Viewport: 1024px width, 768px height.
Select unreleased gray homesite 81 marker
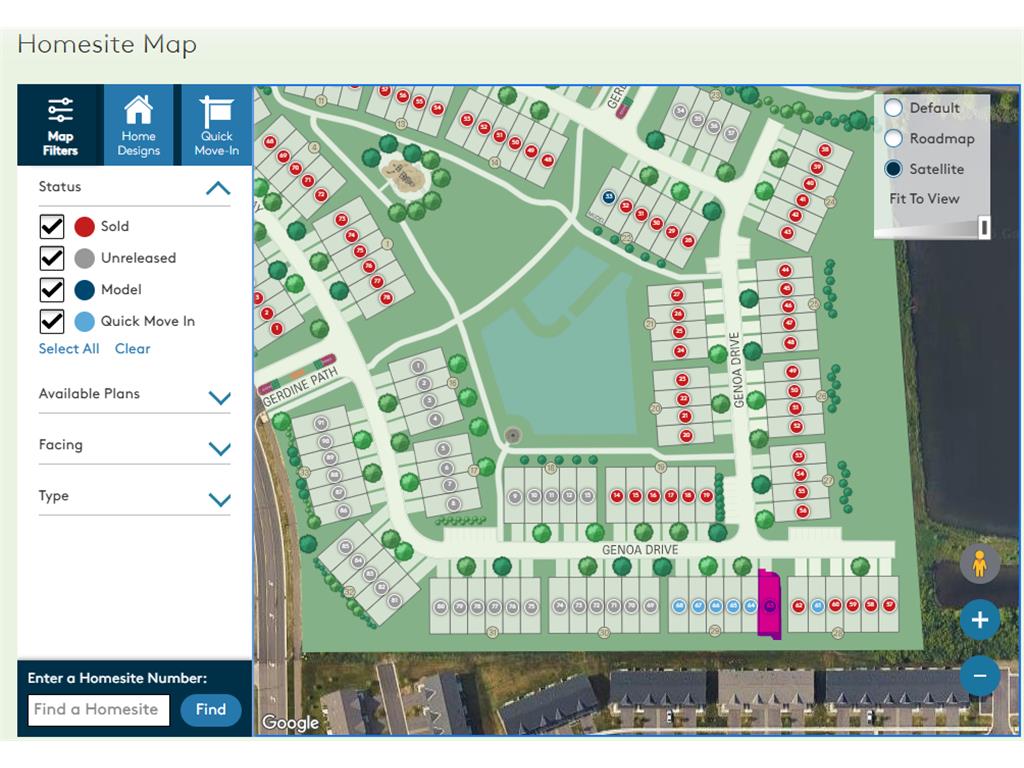click(394, 600)
